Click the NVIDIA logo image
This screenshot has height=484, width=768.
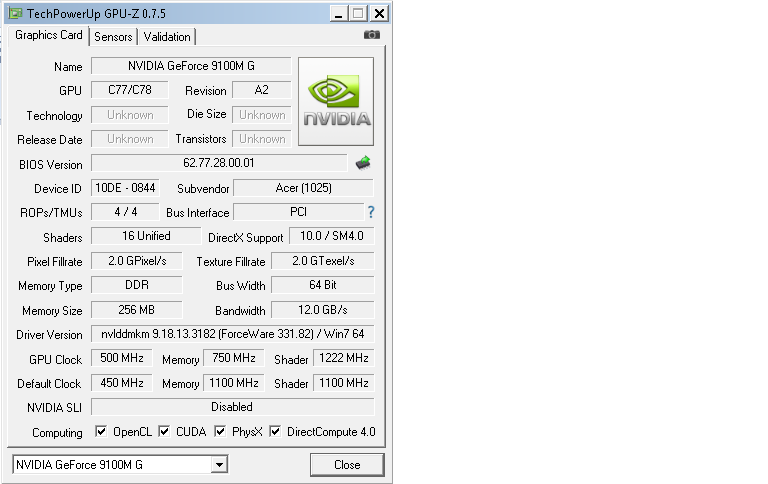(336, 101)
